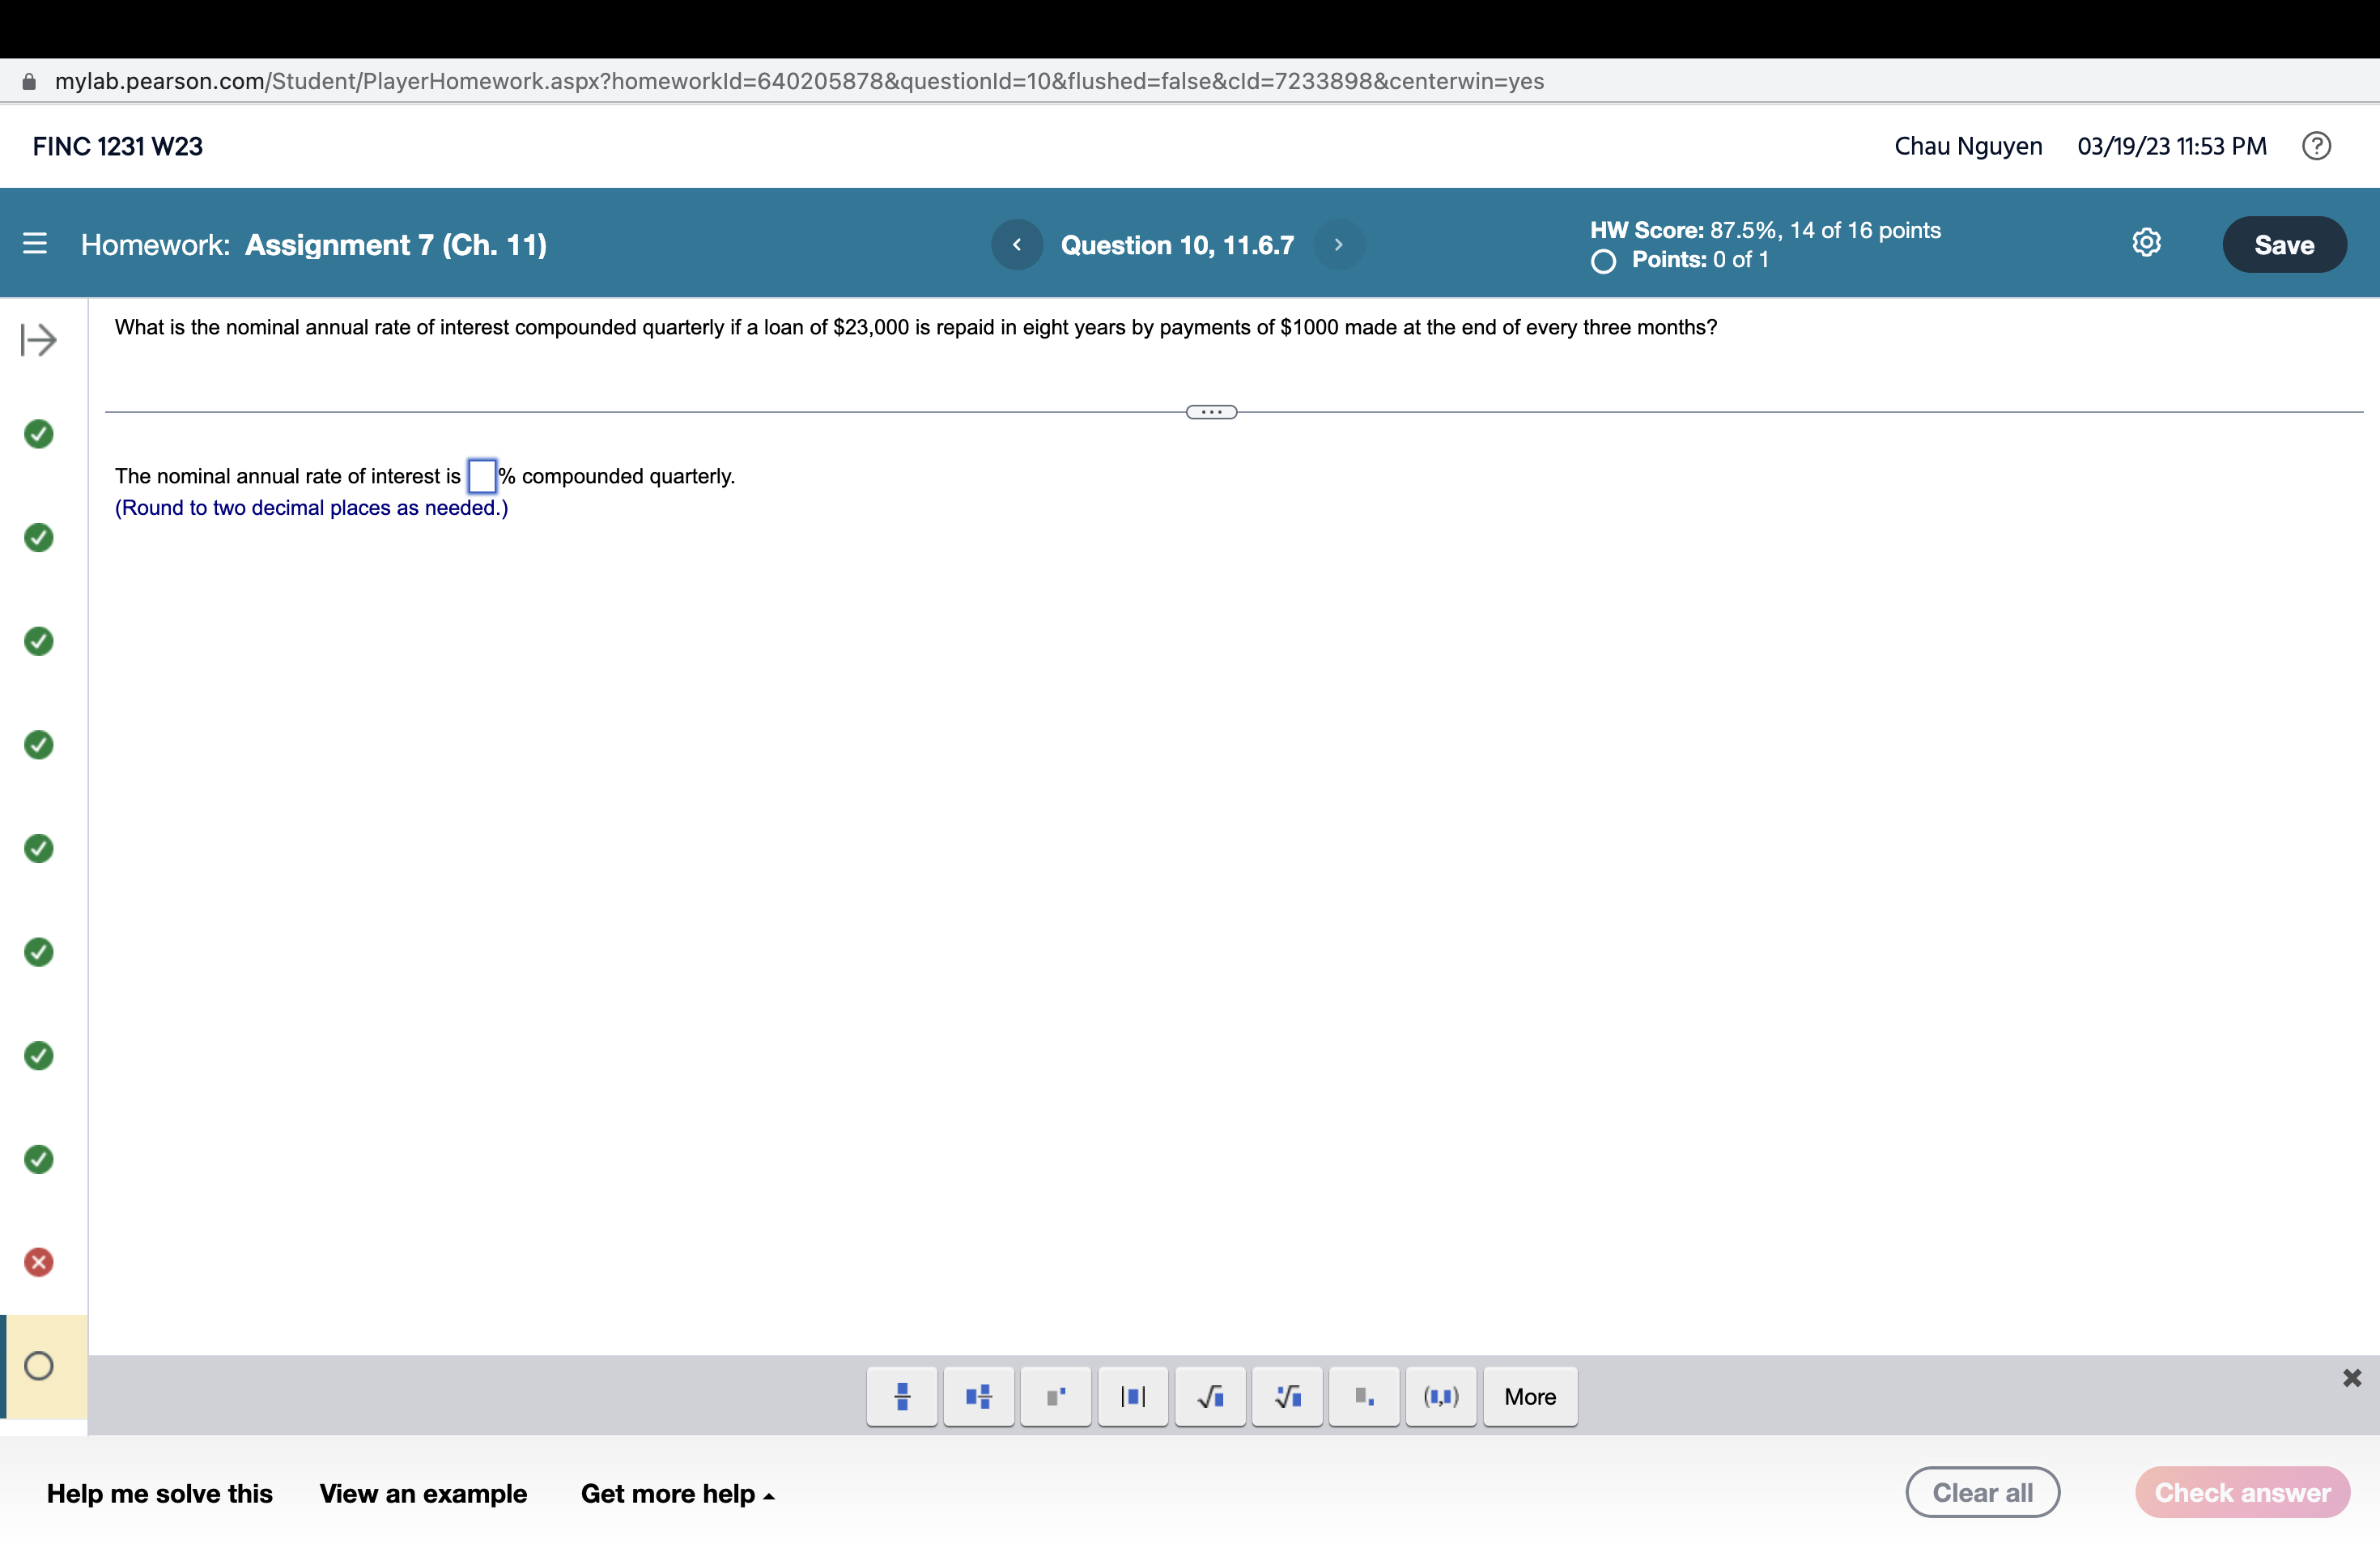The image size is (2380, 1548).
Task: Insert a square root symbol
Action: coord(1210,1396)
